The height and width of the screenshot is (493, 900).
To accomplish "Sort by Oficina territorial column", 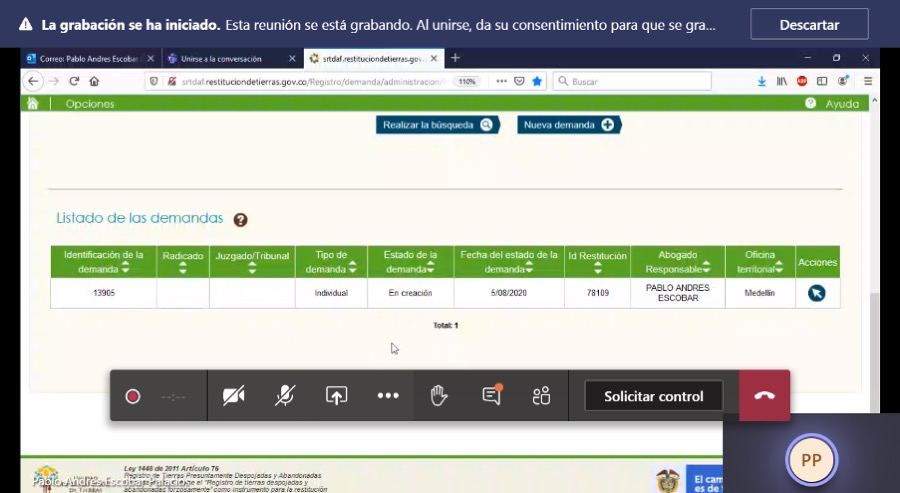I will [779, 267].
